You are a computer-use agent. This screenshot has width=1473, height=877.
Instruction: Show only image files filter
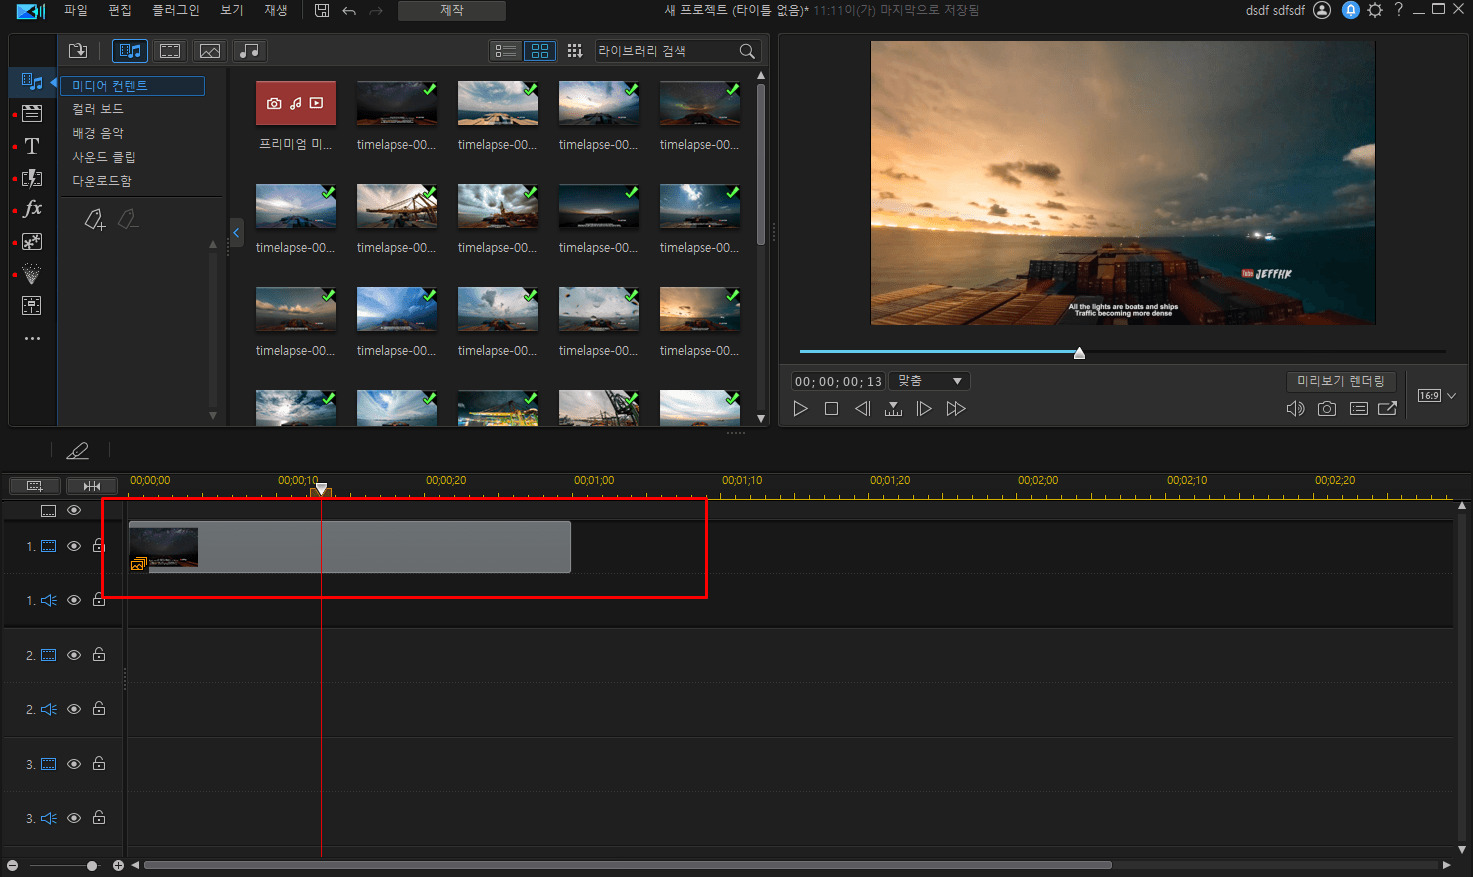coord(209,51)
